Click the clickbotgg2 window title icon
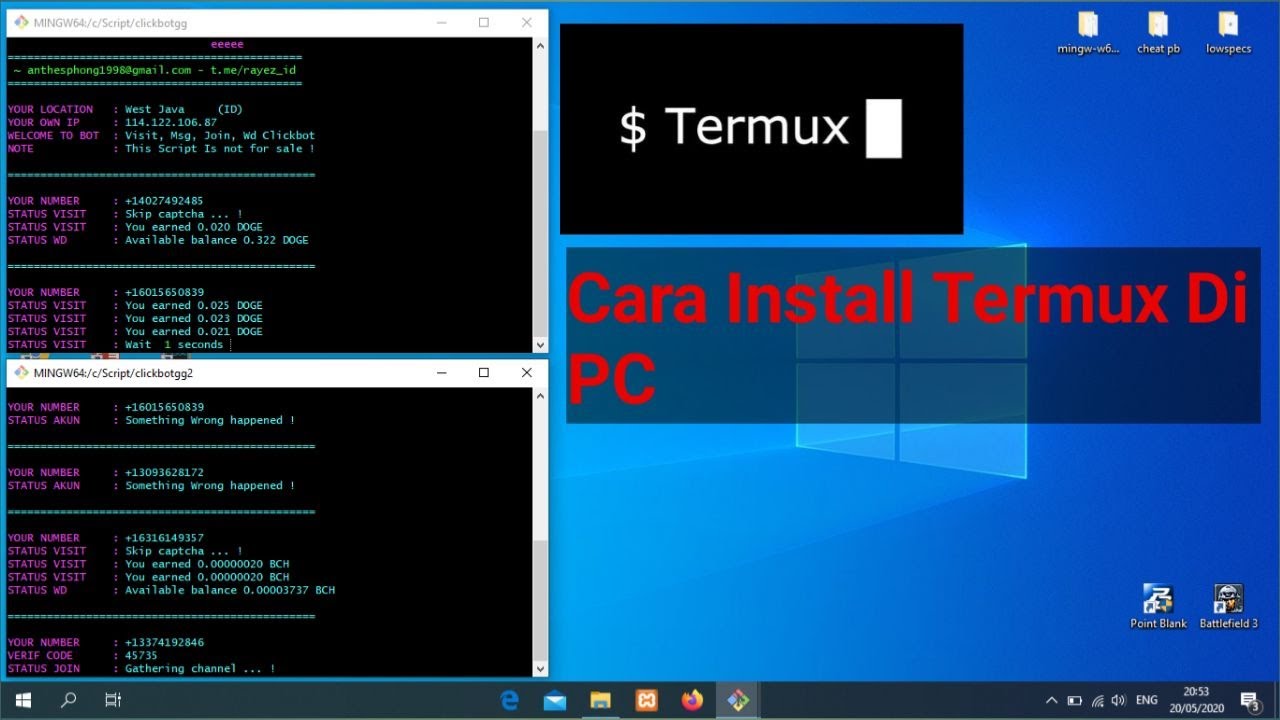 pyautogui.click(x=21, y=373)
